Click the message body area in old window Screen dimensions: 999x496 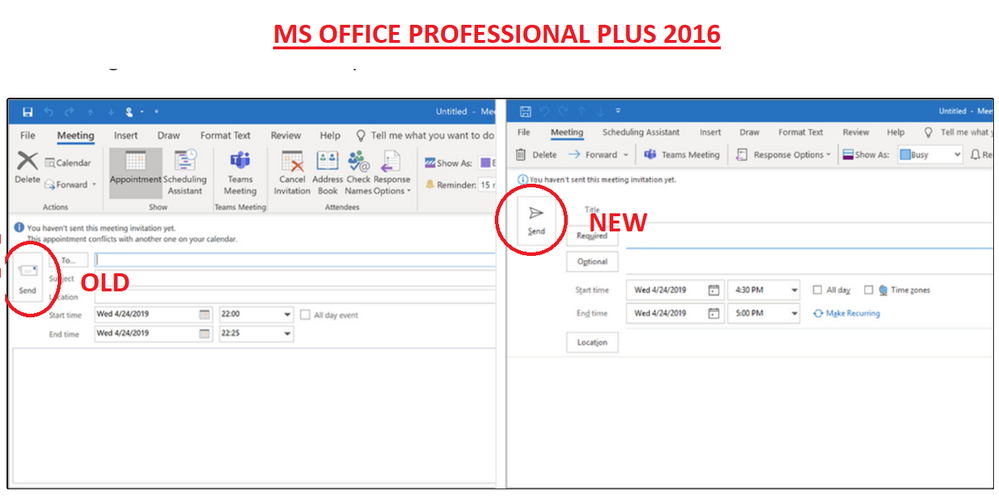[255, 415]
